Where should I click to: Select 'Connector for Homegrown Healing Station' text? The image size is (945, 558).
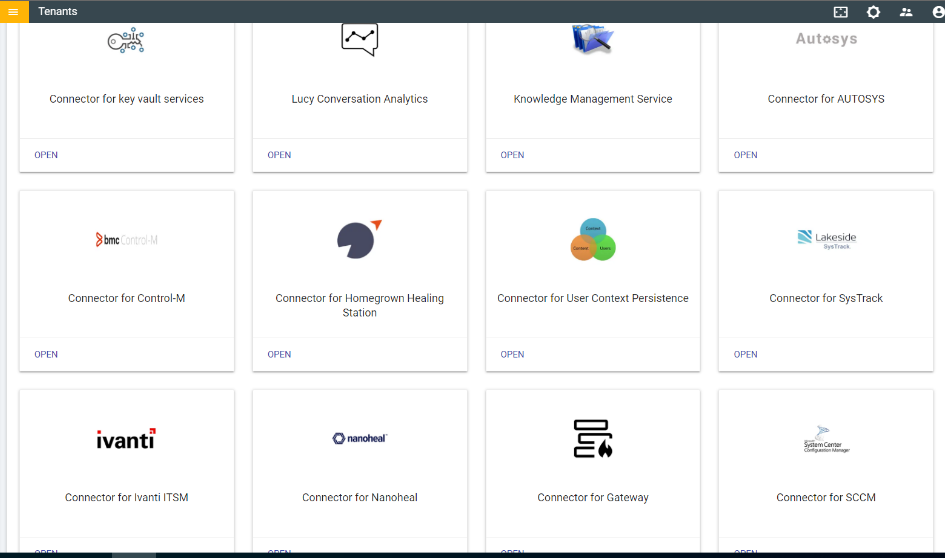[360, 306]
